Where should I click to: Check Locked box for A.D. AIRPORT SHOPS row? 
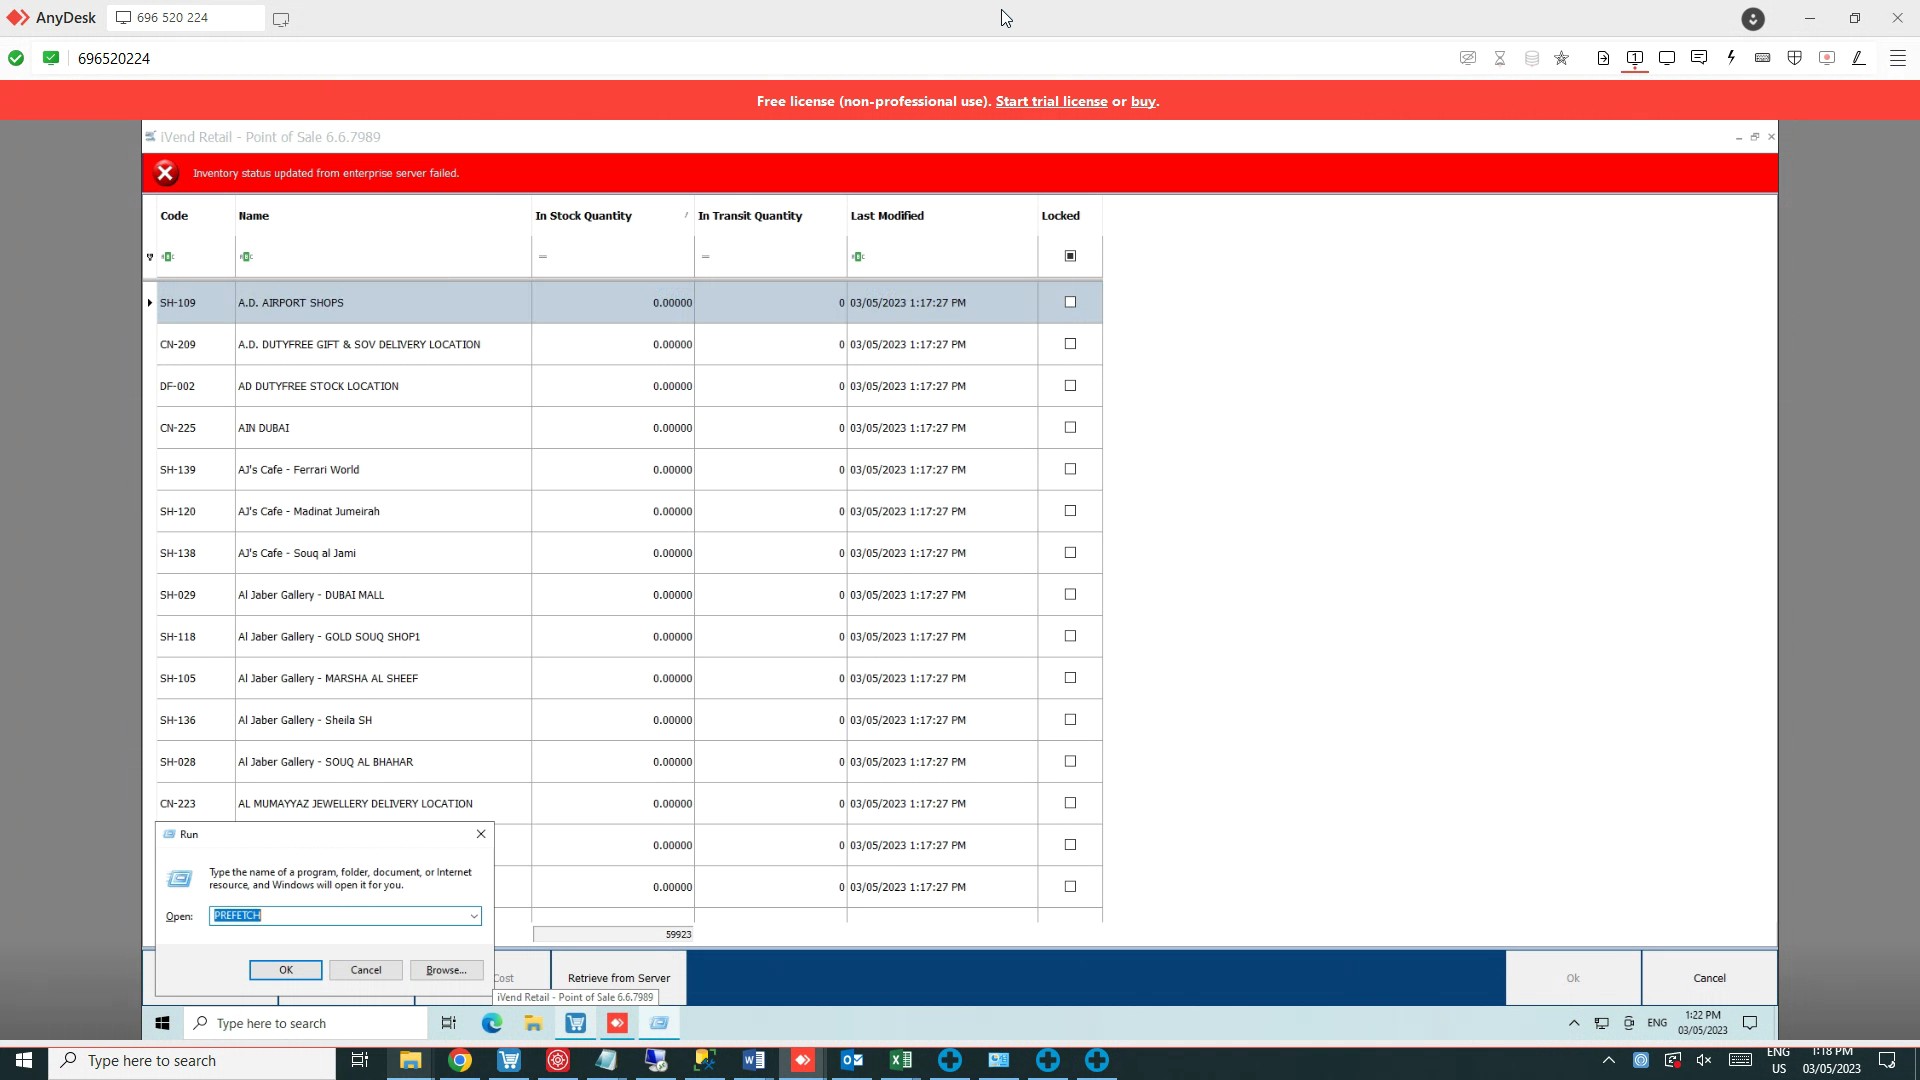point(1070,302)
